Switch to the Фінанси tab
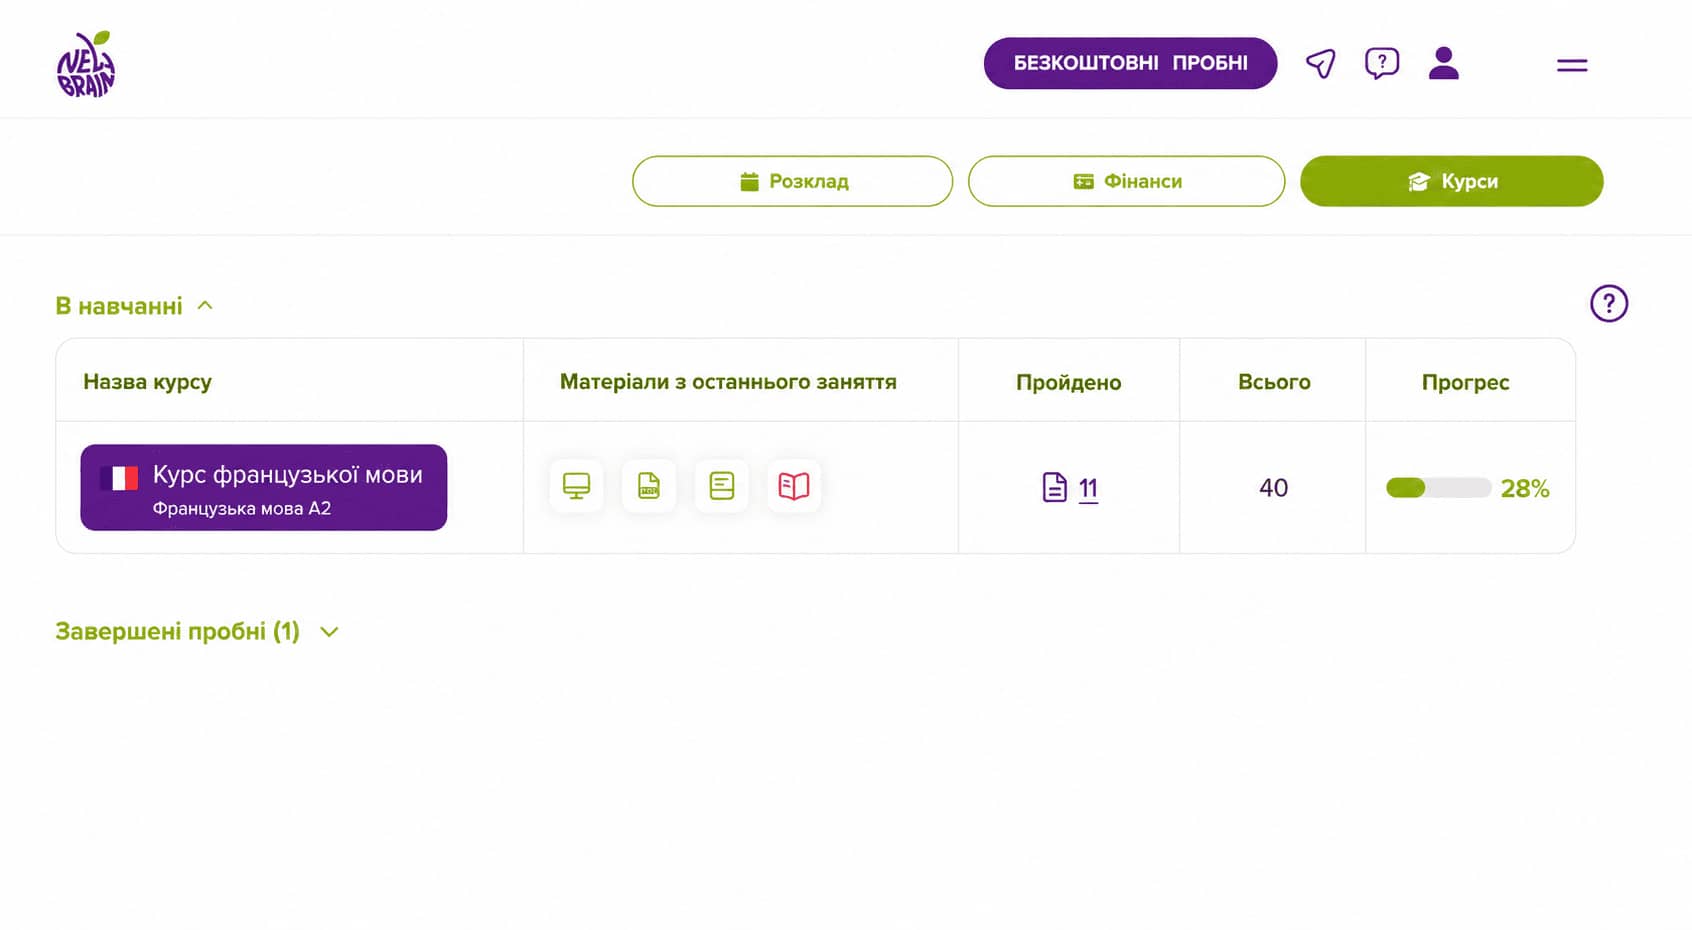 (1126, 181)
